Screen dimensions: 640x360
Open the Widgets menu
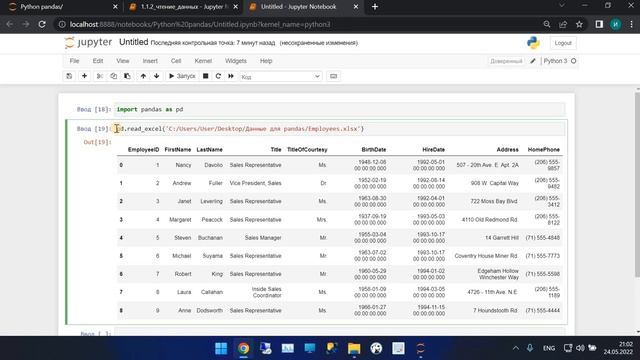(236, 61)
